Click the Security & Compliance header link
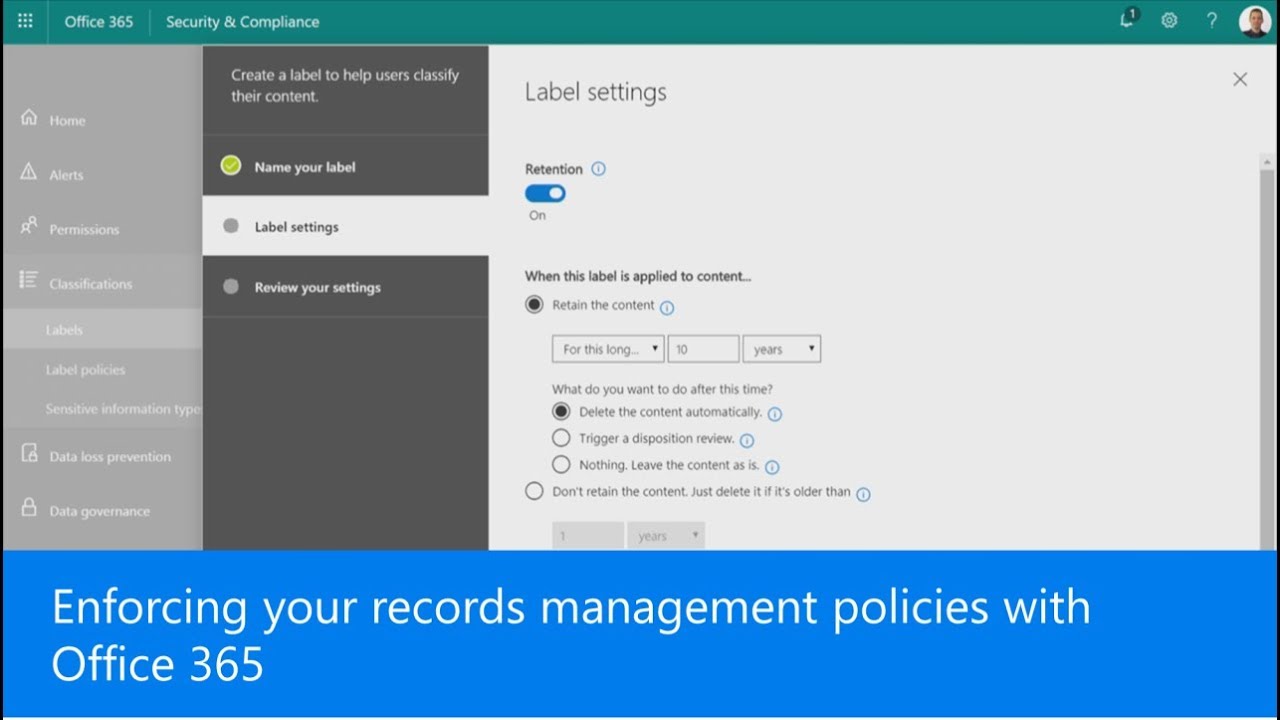1280x720 pixels. coord(243,21)
